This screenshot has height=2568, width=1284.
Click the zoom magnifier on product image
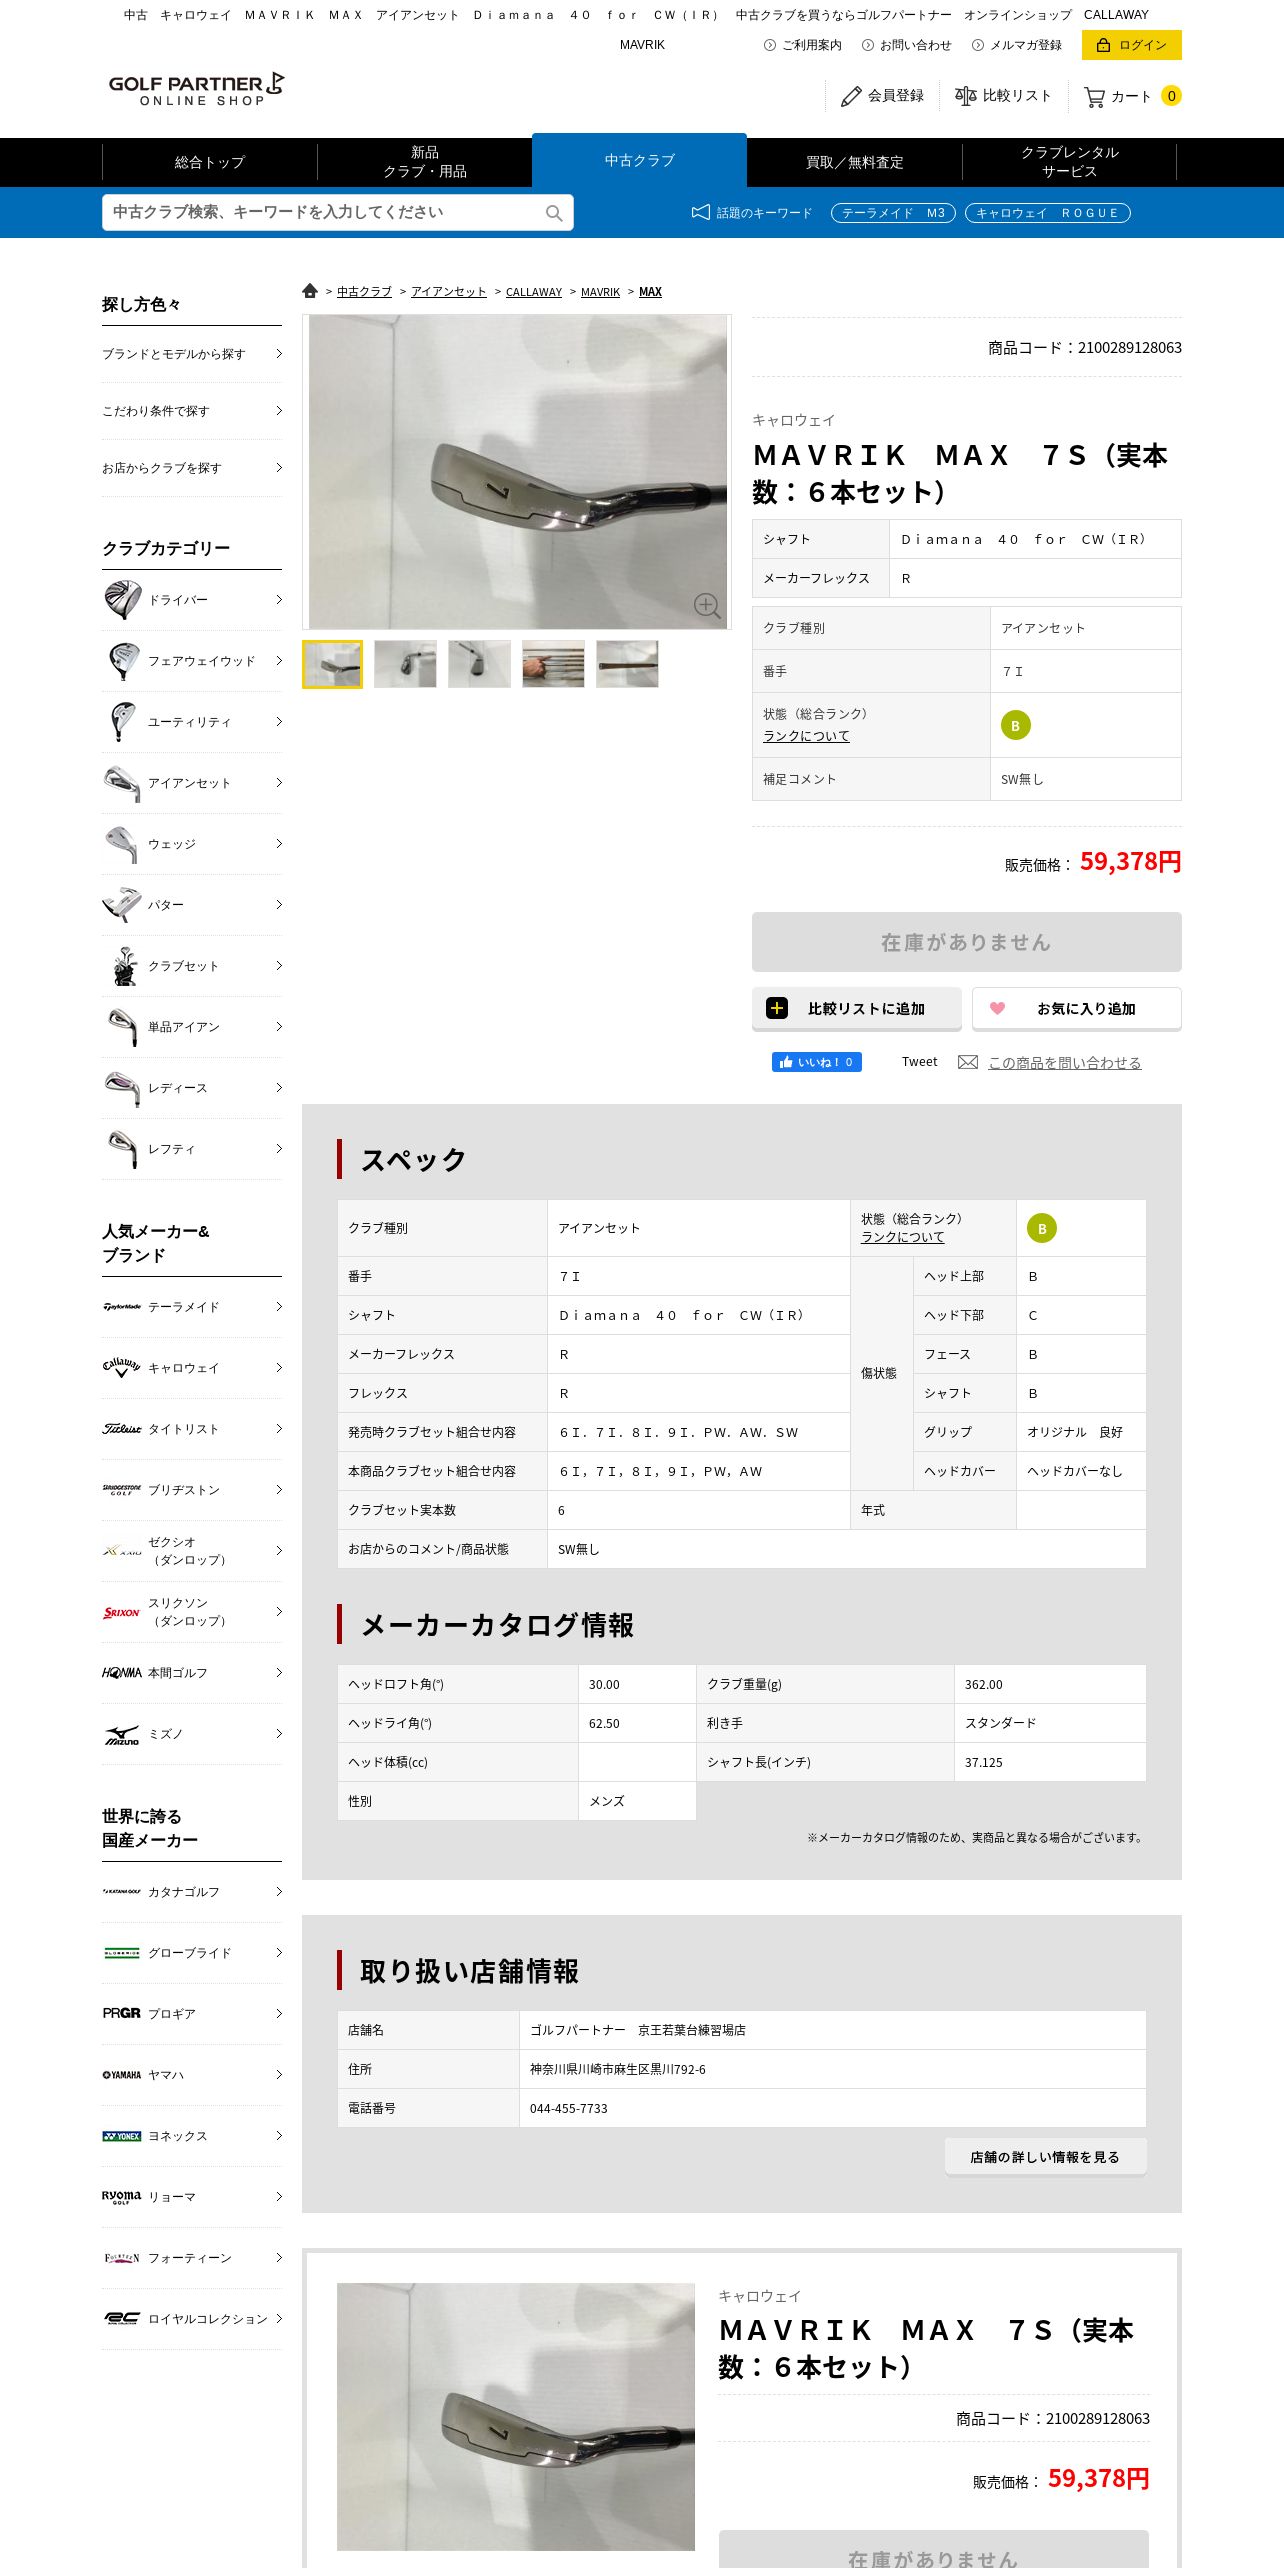(707, 605)
